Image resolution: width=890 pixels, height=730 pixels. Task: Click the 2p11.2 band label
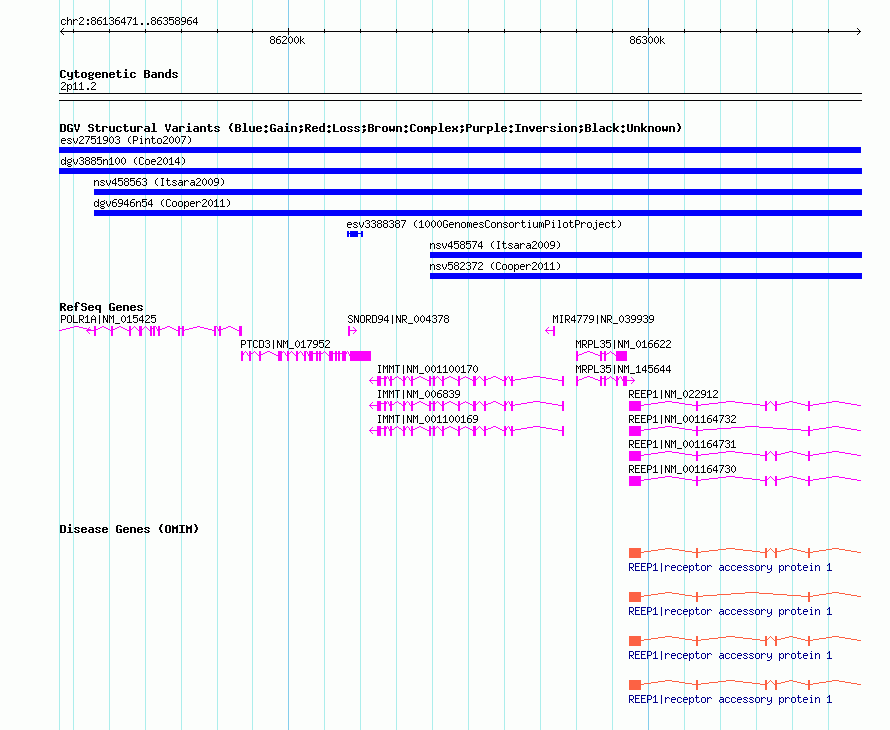point(78,86)
